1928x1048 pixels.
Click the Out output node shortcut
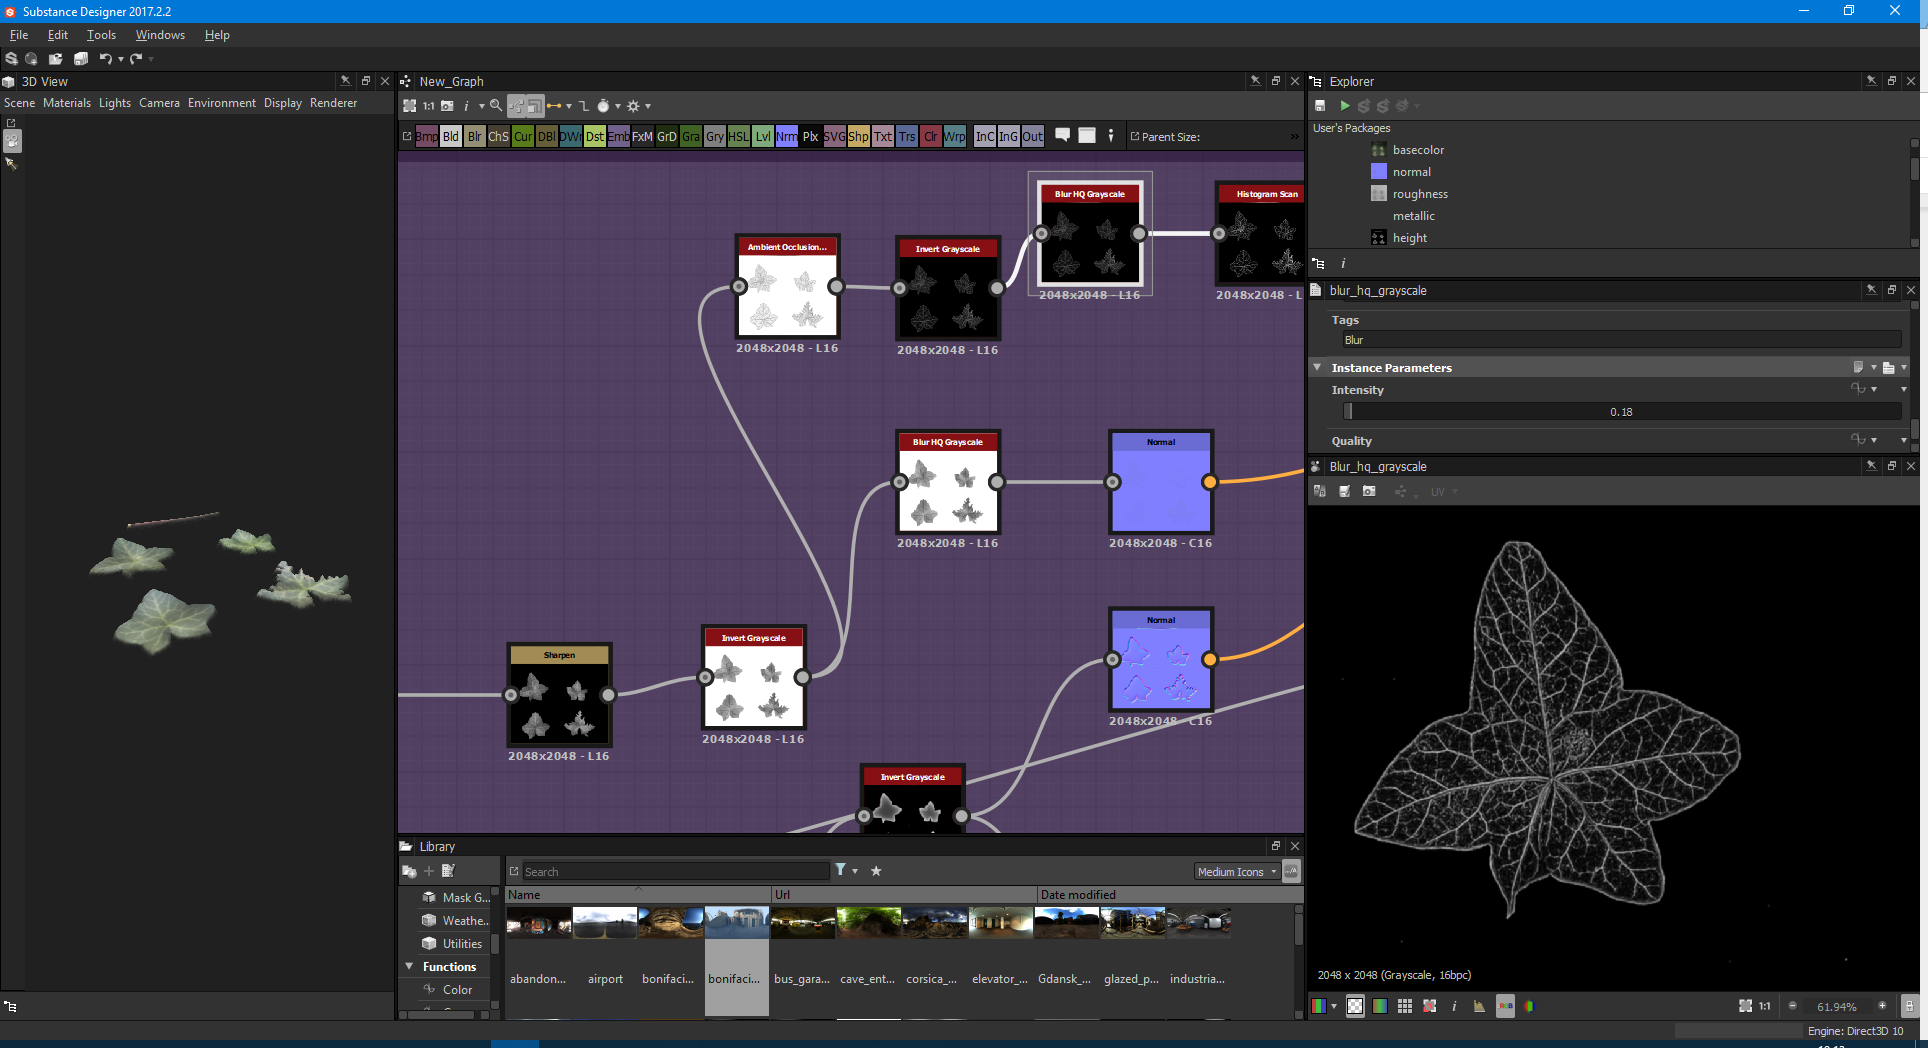1032,137
